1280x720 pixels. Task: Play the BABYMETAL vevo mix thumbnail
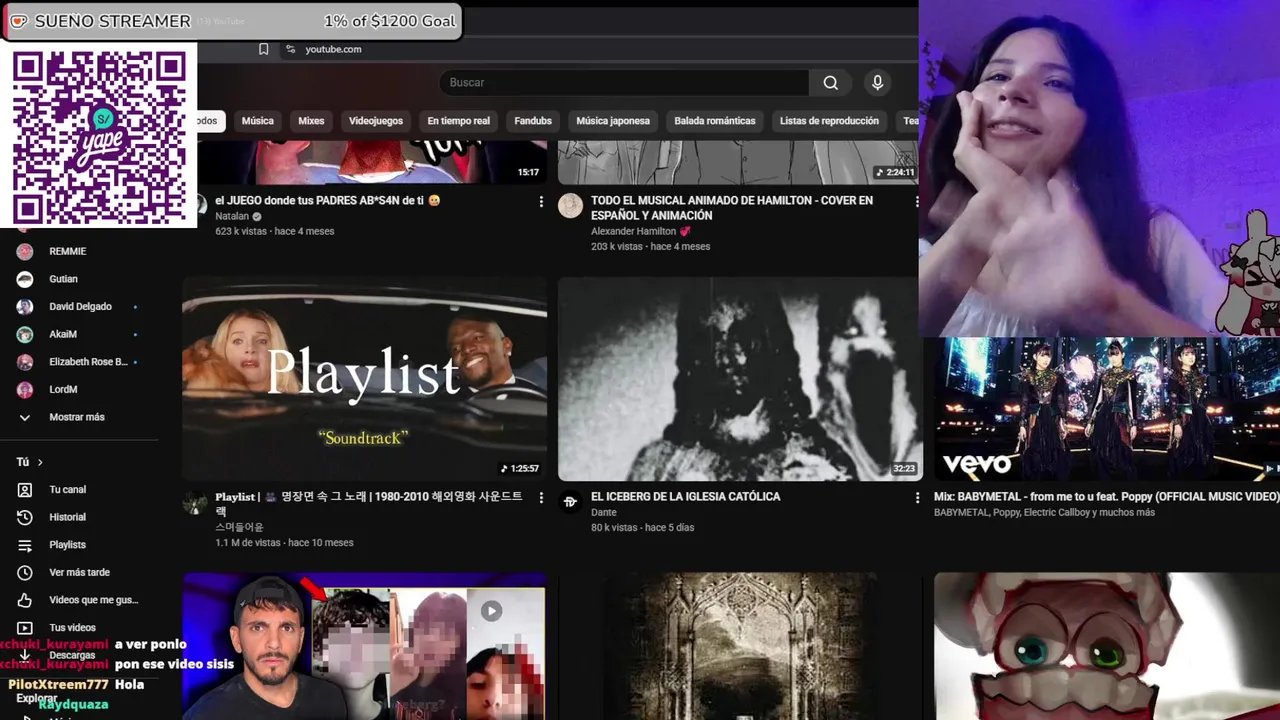[x=1107, y=409]
